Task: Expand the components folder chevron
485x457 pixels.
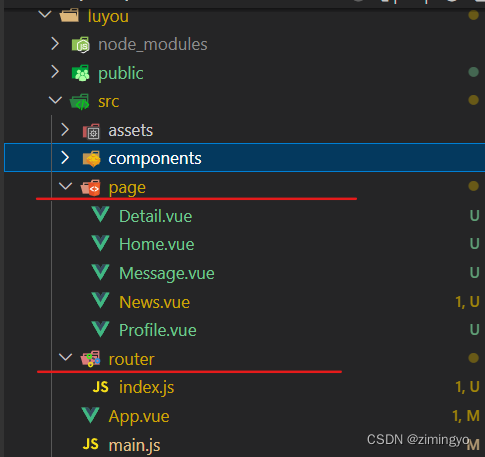Action: tap(65, 158)
